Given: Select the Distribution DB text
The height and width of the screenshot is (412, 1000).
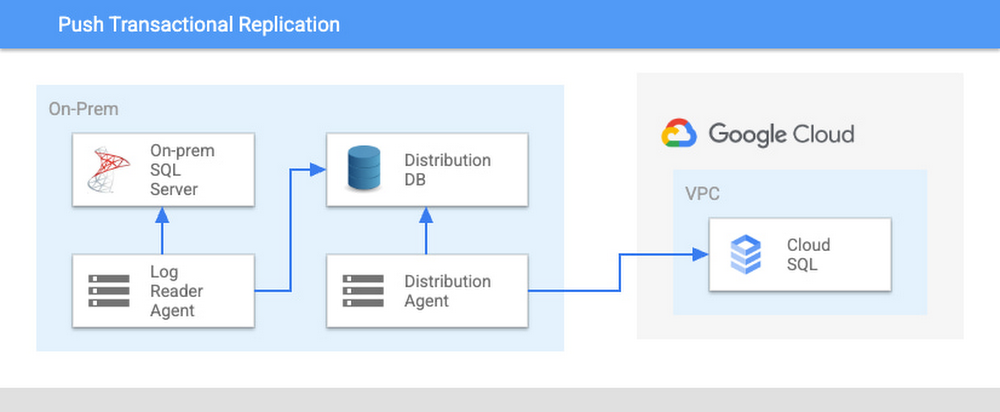Looking at the screenshot, I should 448,170.
